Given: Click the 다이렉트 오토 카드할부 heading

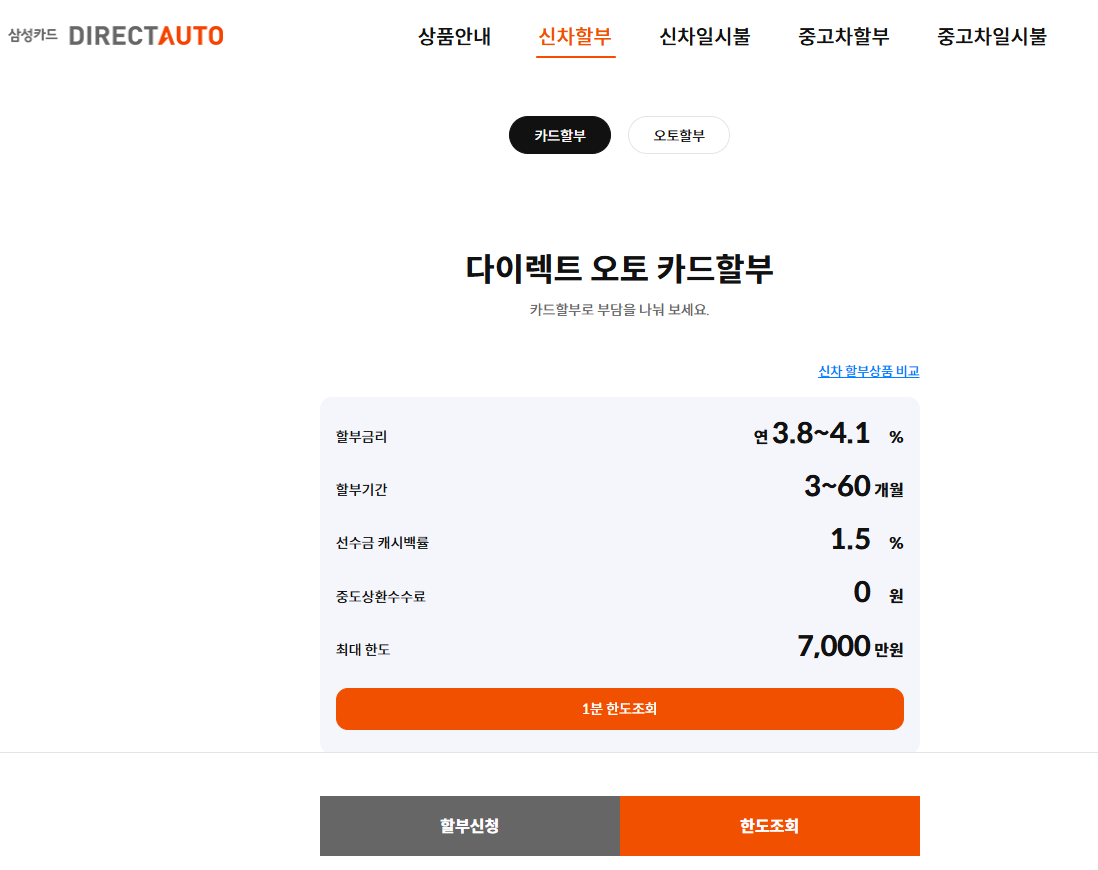Looking at the screenshot, I should (x=620, y=268).
